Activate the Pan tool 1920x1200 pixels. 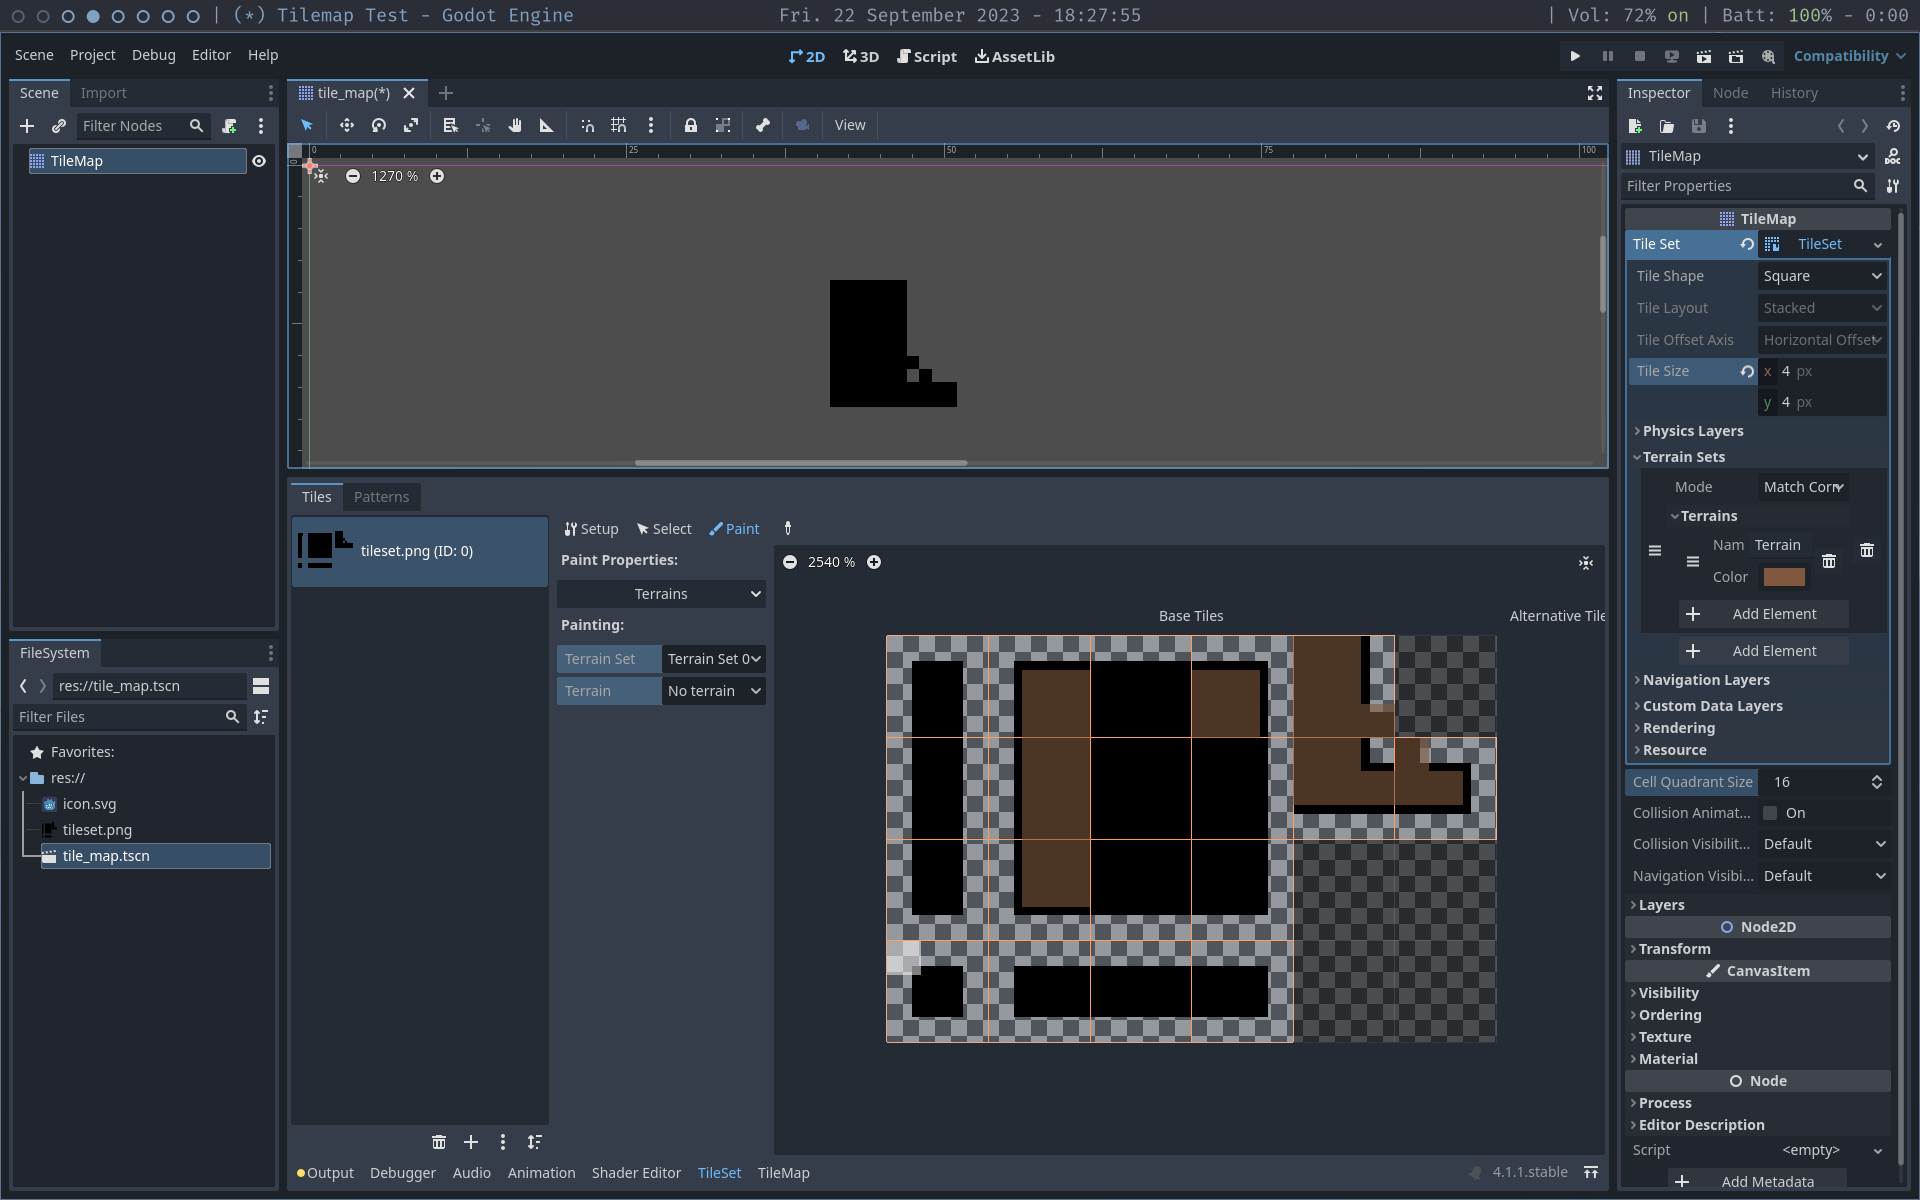click(515, 125)
